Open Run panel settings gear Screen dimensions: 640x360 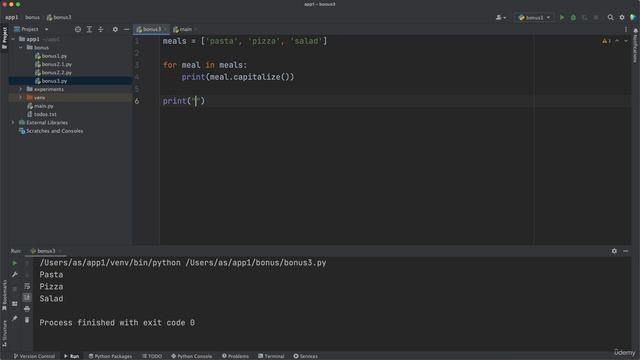pyautogui.click(x=614, y=251)
